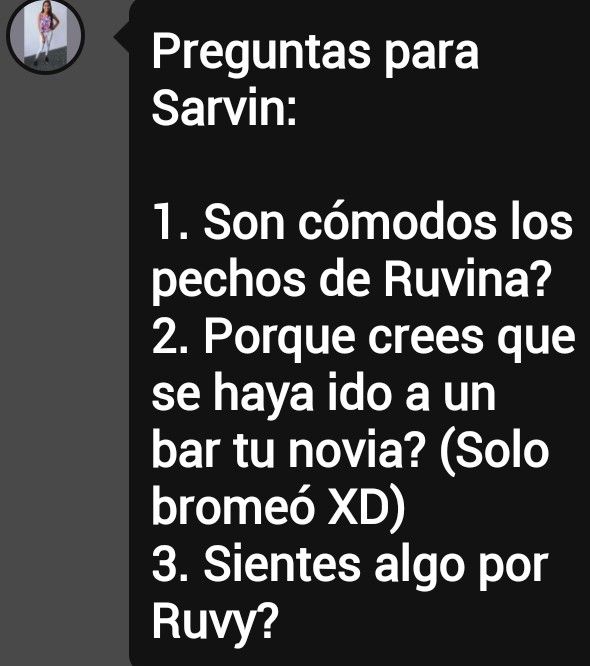Image resolution: width=590 pixels, height=666 pixels.
Task: Open the sender's circular profile avatar
Action: pyautogui.click(x=45, y=36)
